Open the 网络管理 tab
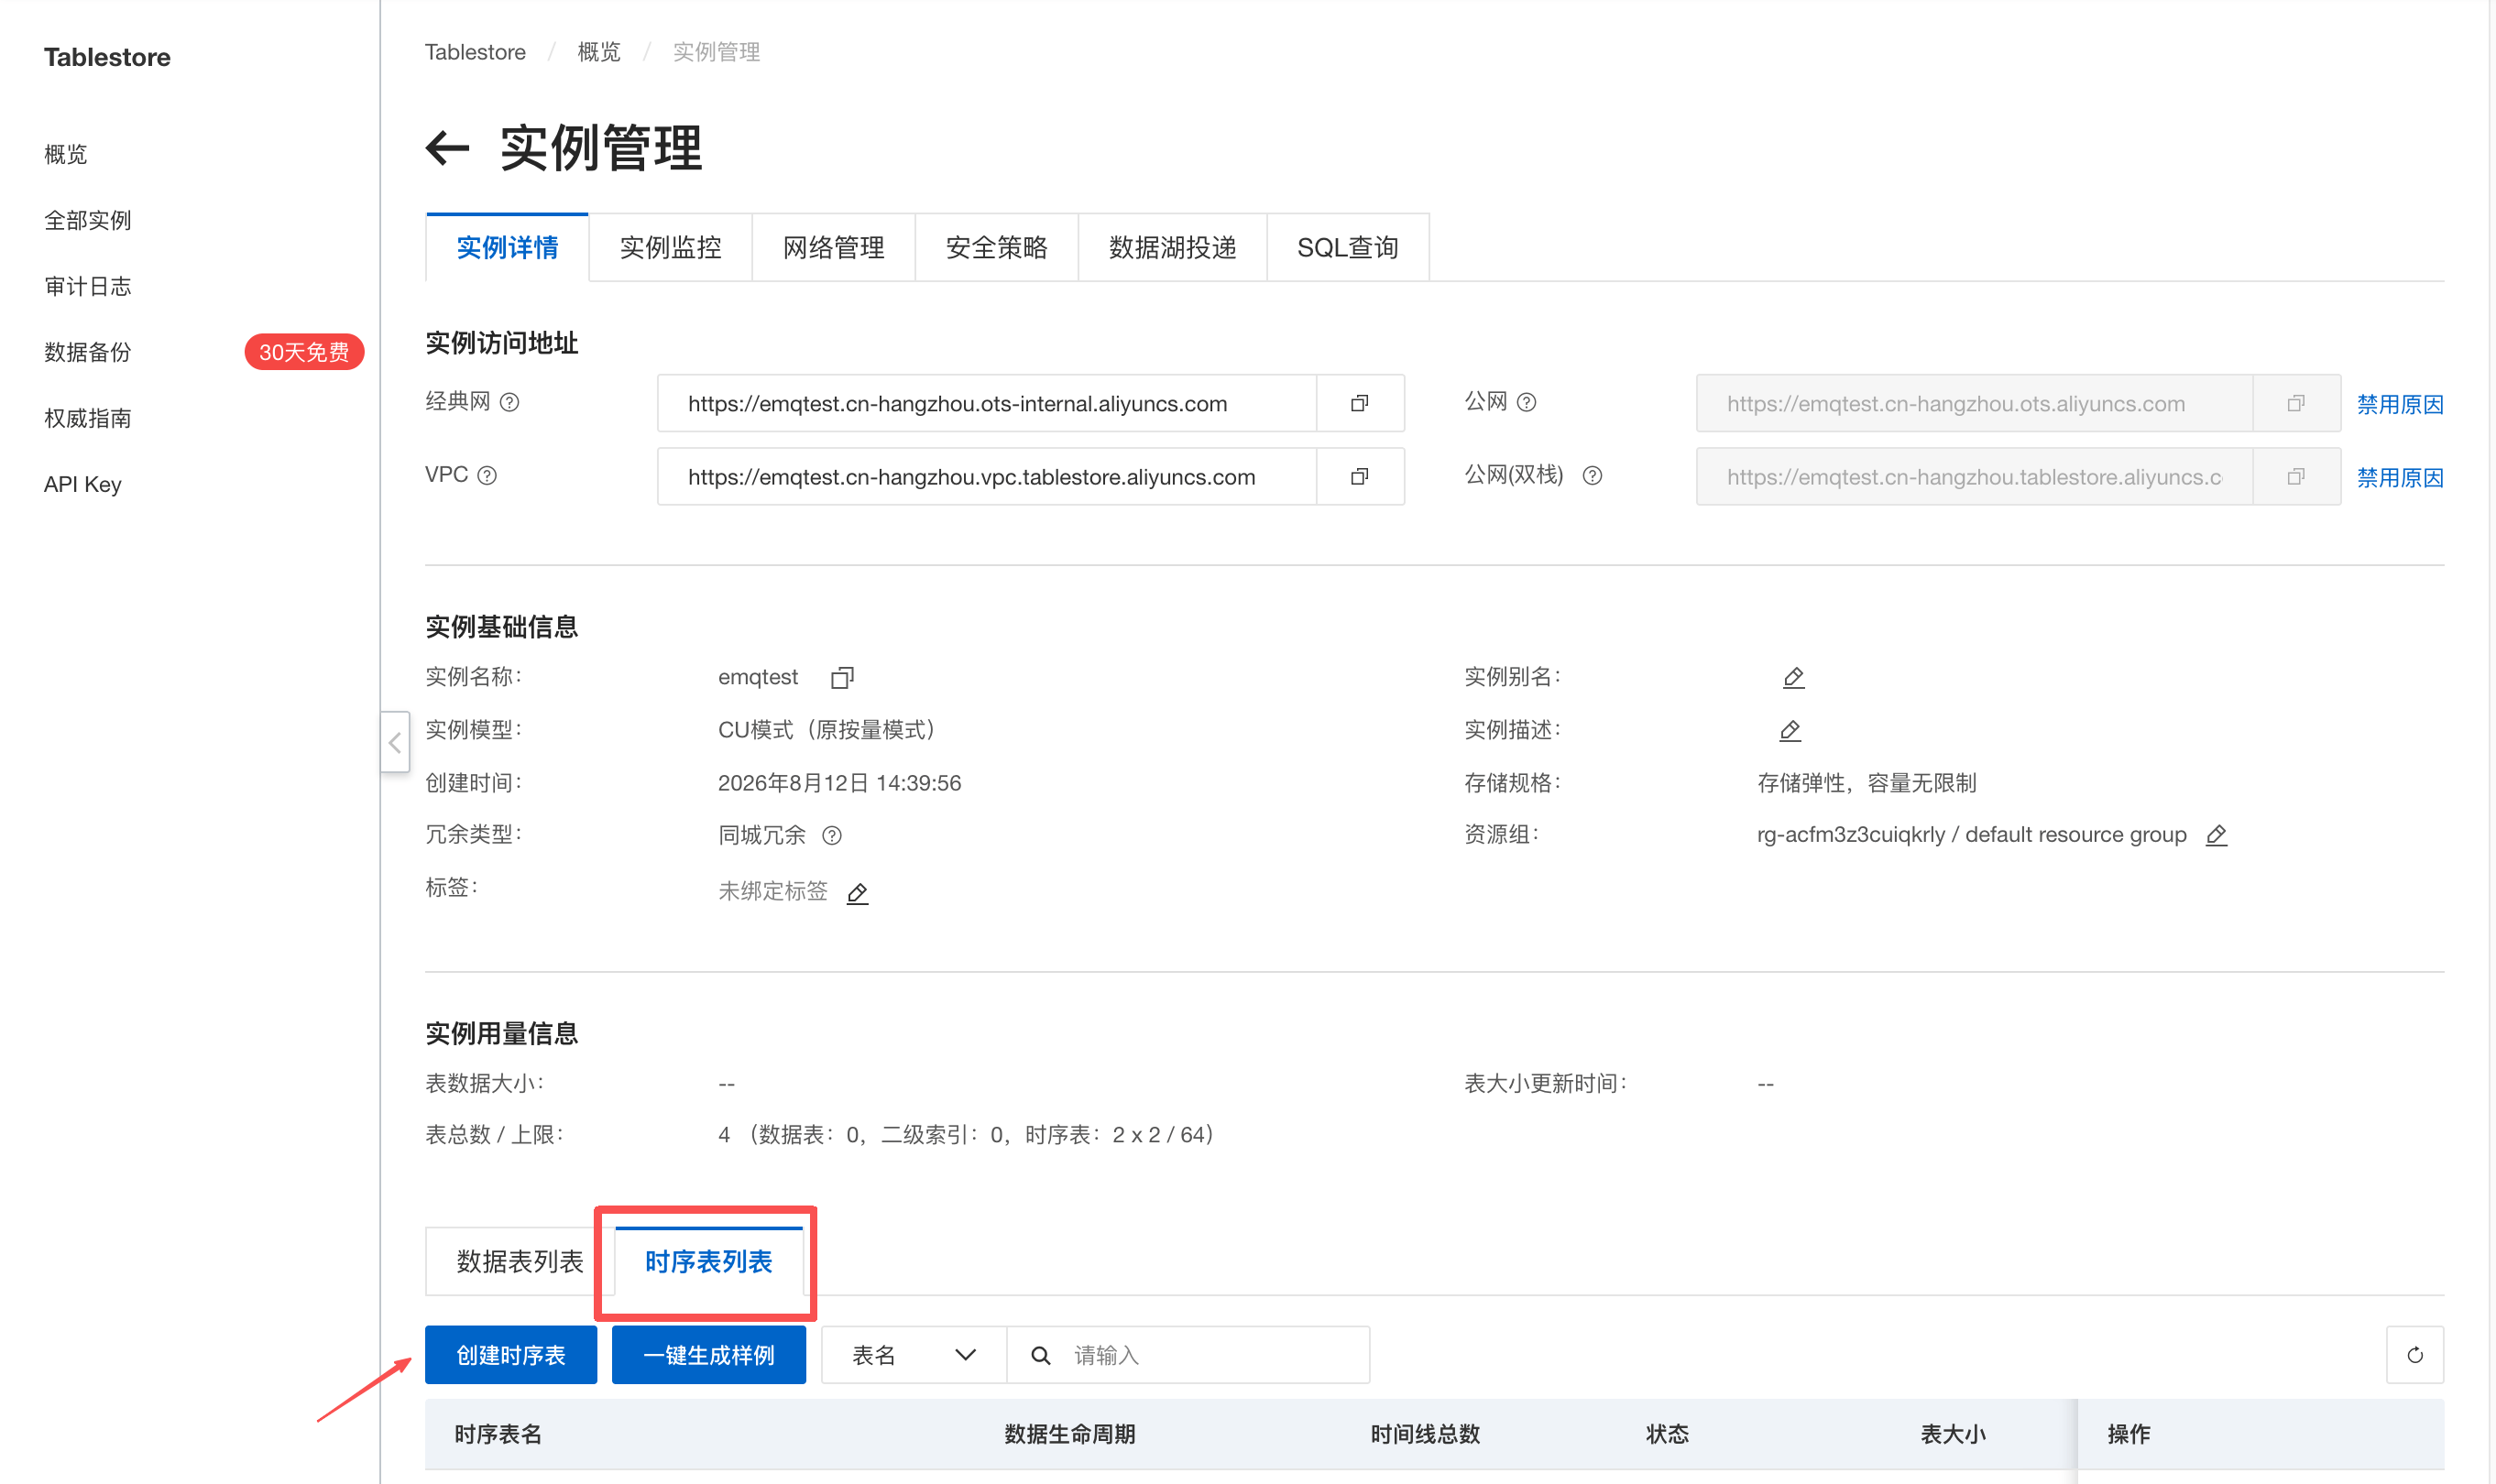Screen dimensions: 2496x1484 pyautogui.click(x=833, y=247)
